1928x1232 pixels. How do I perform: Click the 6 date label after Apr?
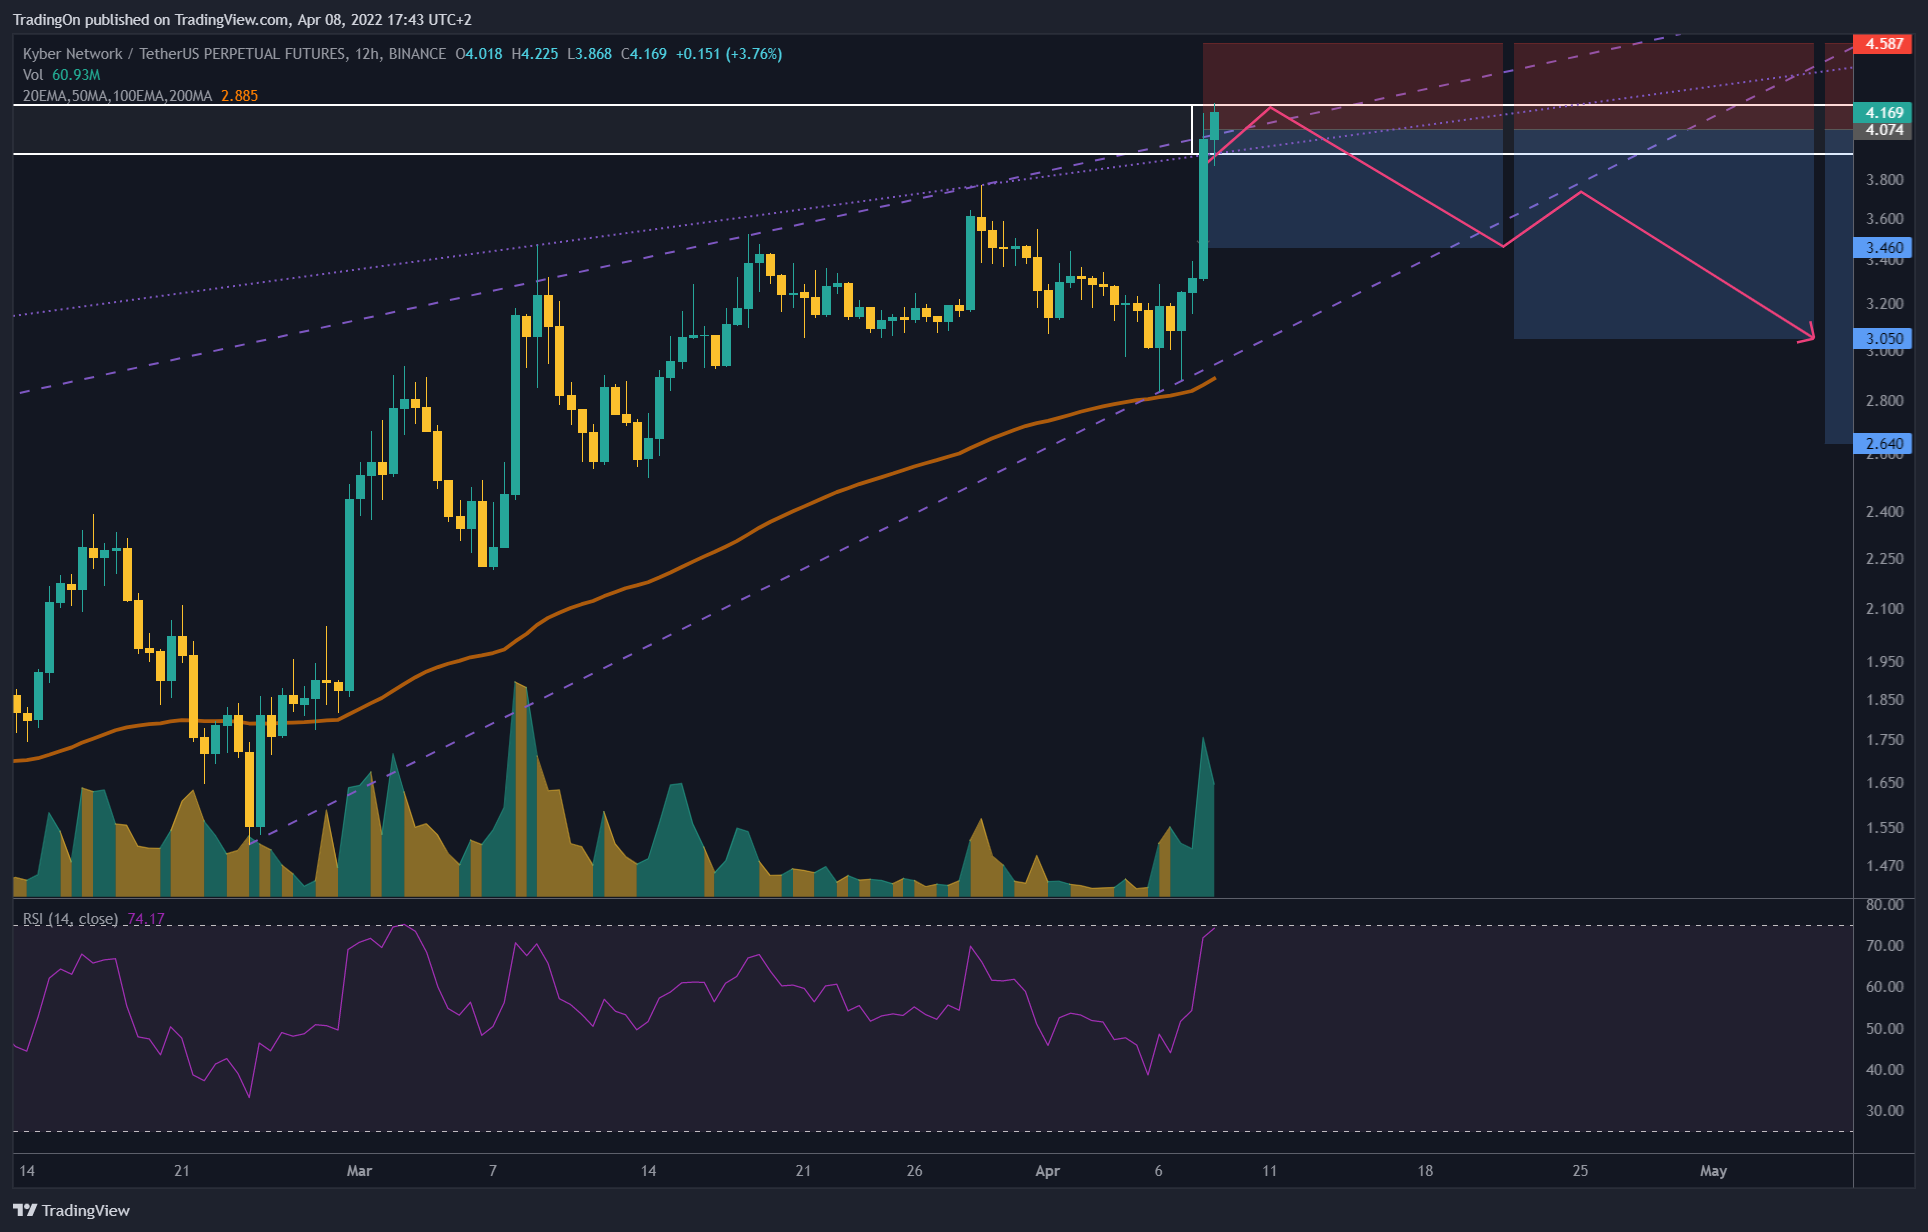pos(1158,1171)
